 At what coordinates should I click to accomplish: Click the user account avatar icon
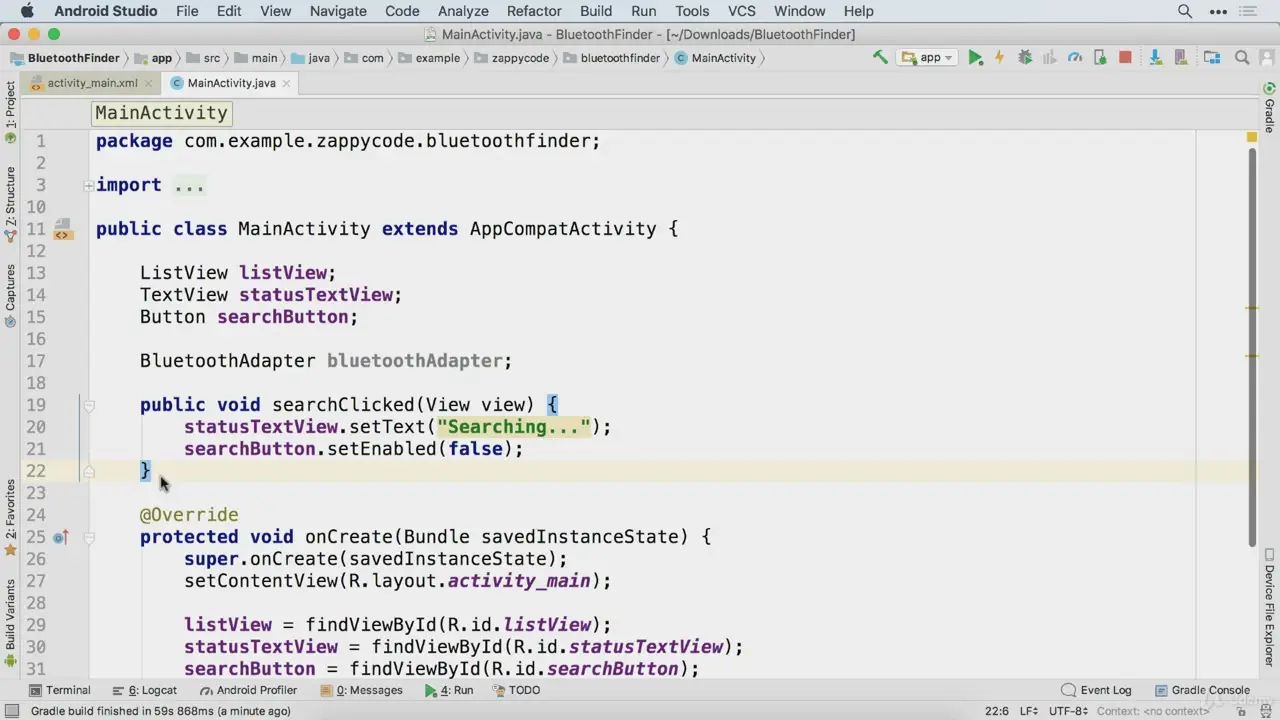click(1268, 58)
